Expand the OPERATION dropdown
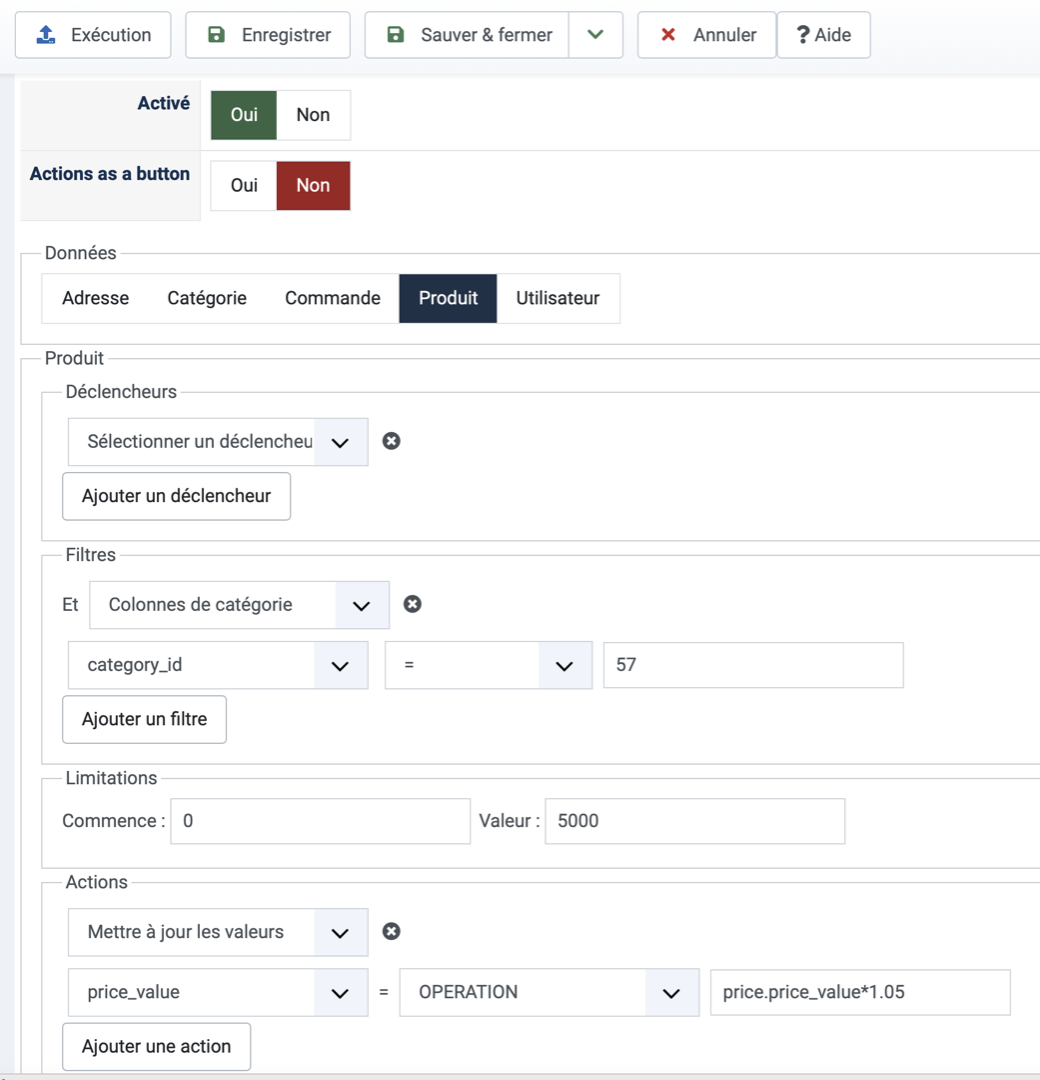The image size is (1040, 1080). click(549, 992)
